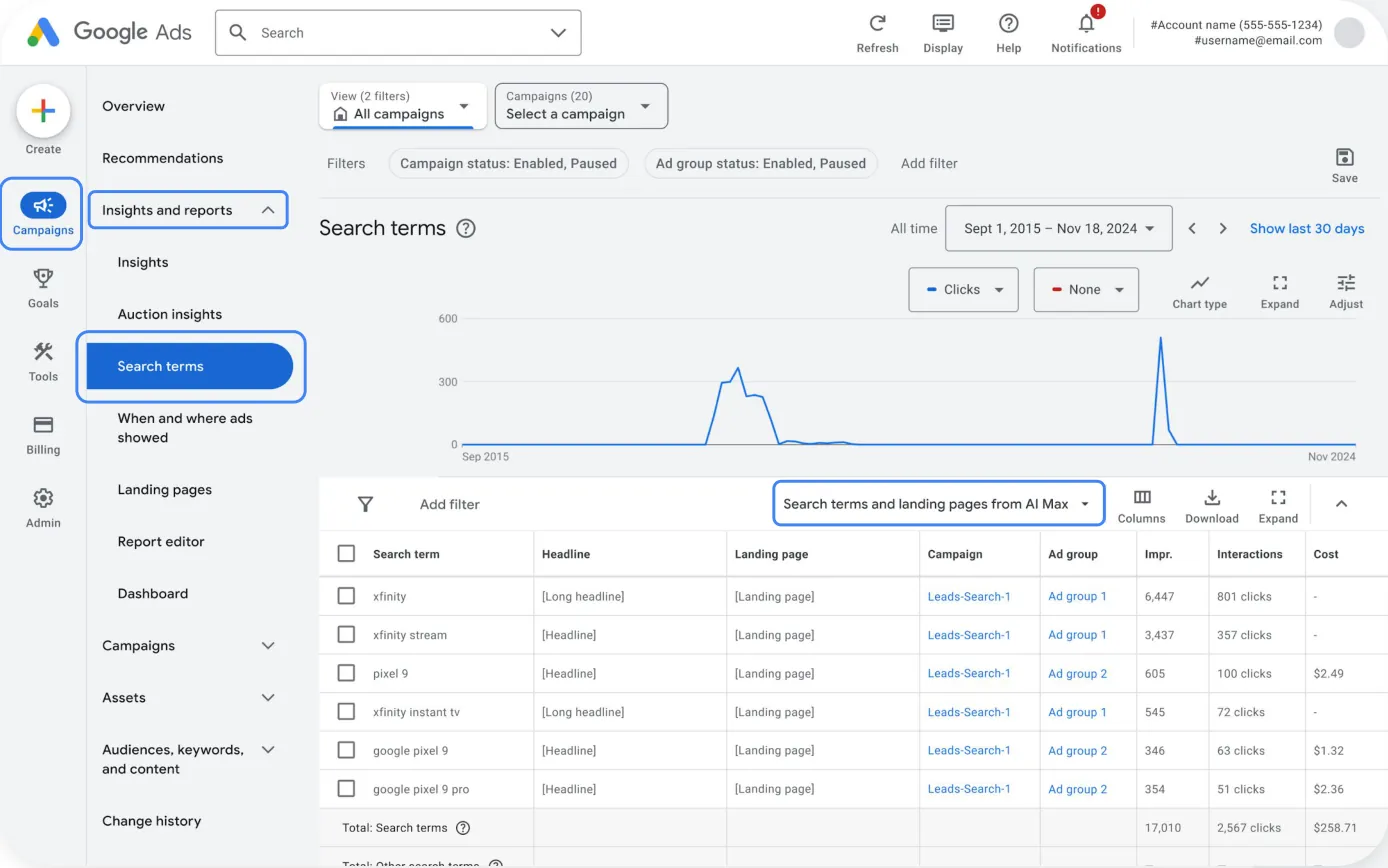Open the Notifications bell
This screenshot has width=1388, height=868.
pyautogui.click(x=1086, y=23)
